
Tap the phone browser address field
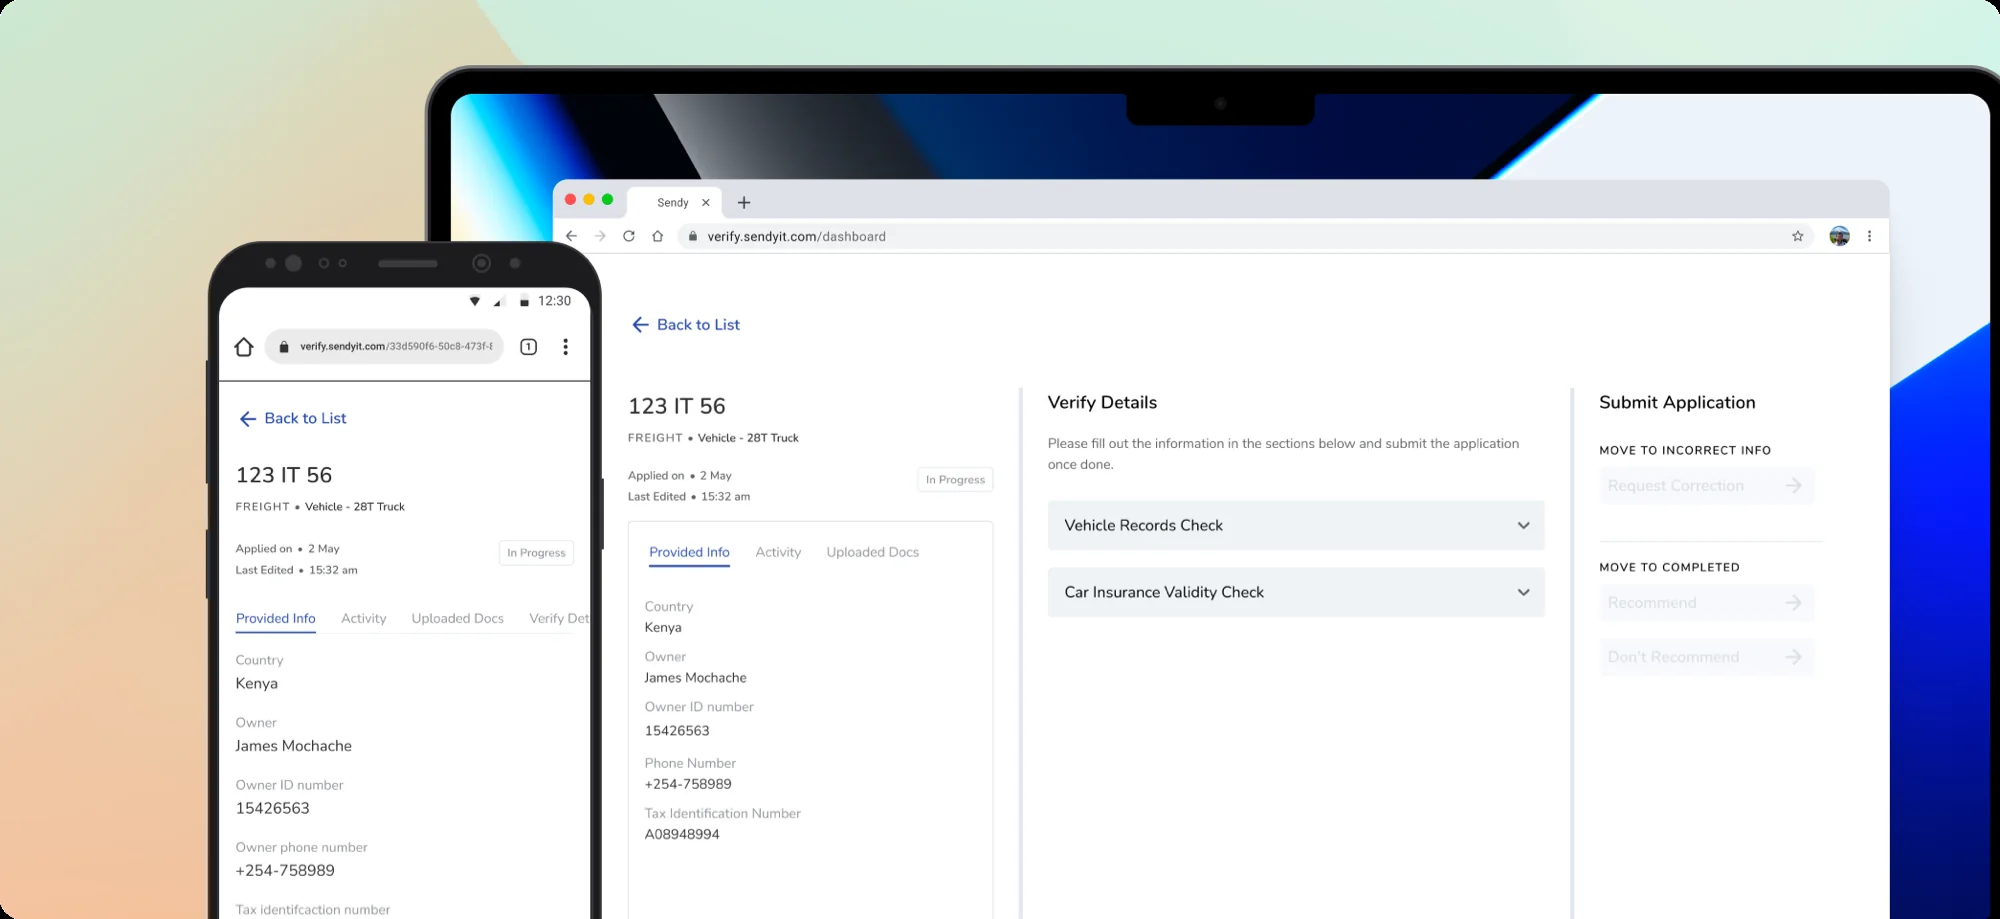coord(384,347)
